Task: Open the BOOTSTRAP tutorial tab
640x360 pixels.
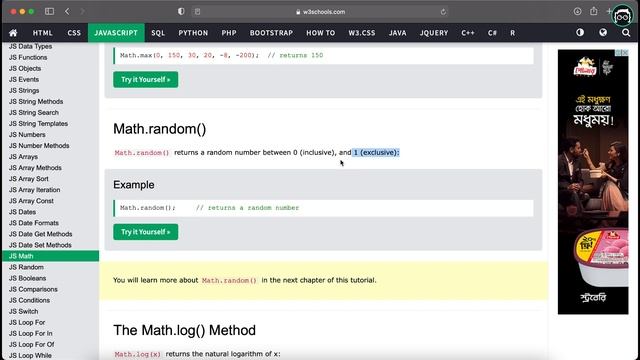Action: tap(271, 33)
